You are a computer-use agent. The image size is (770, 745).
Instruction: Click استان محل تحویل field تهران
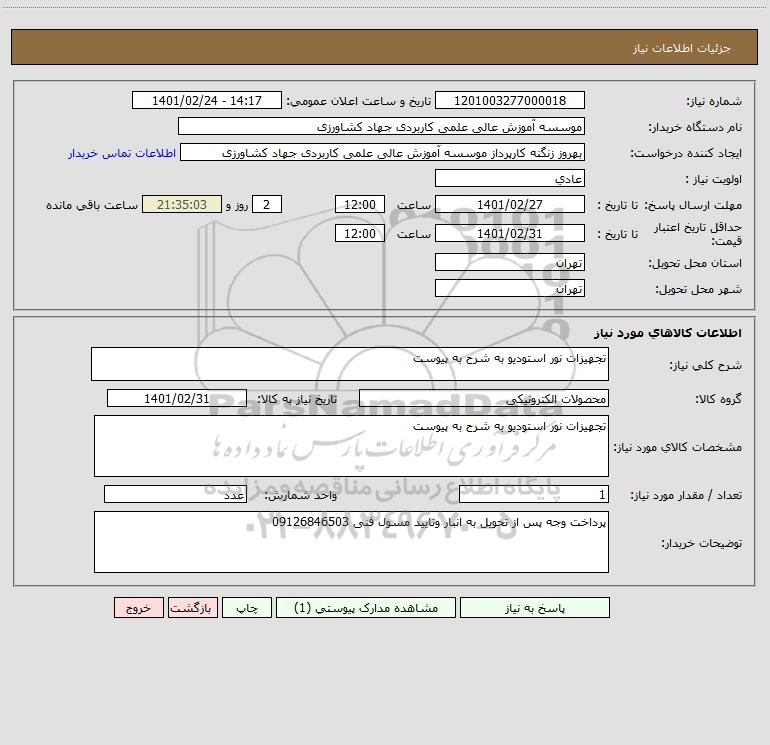coord(510,262)
